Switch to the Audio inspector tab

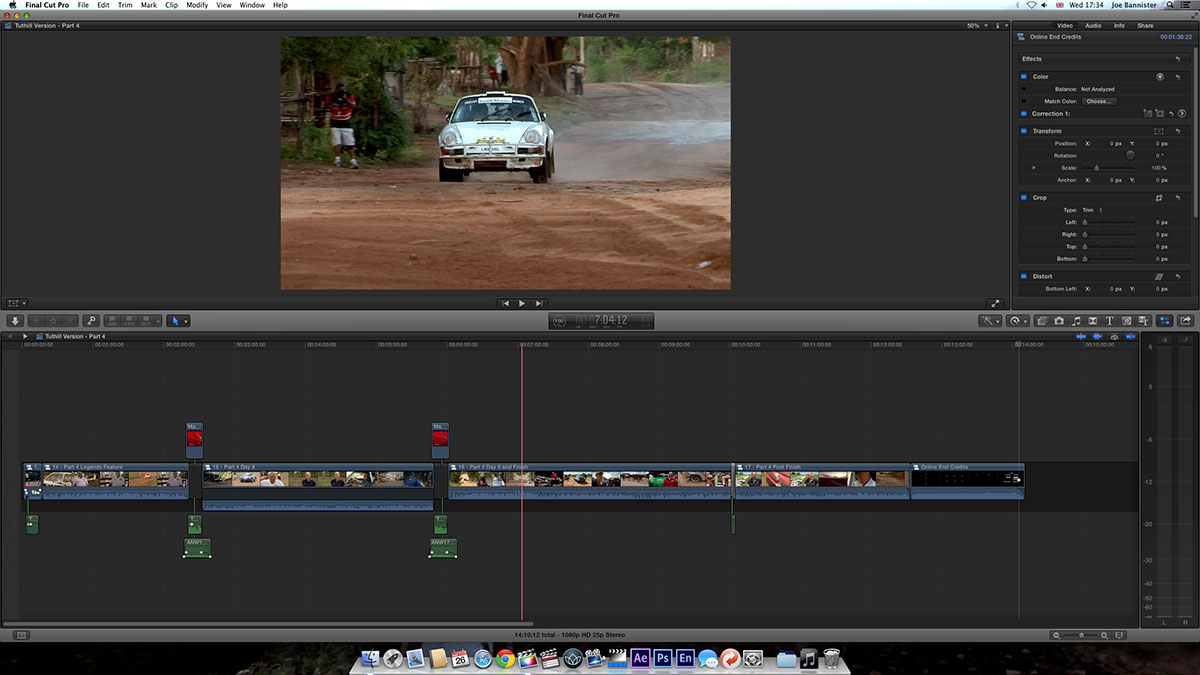[x=1093, y=25]
